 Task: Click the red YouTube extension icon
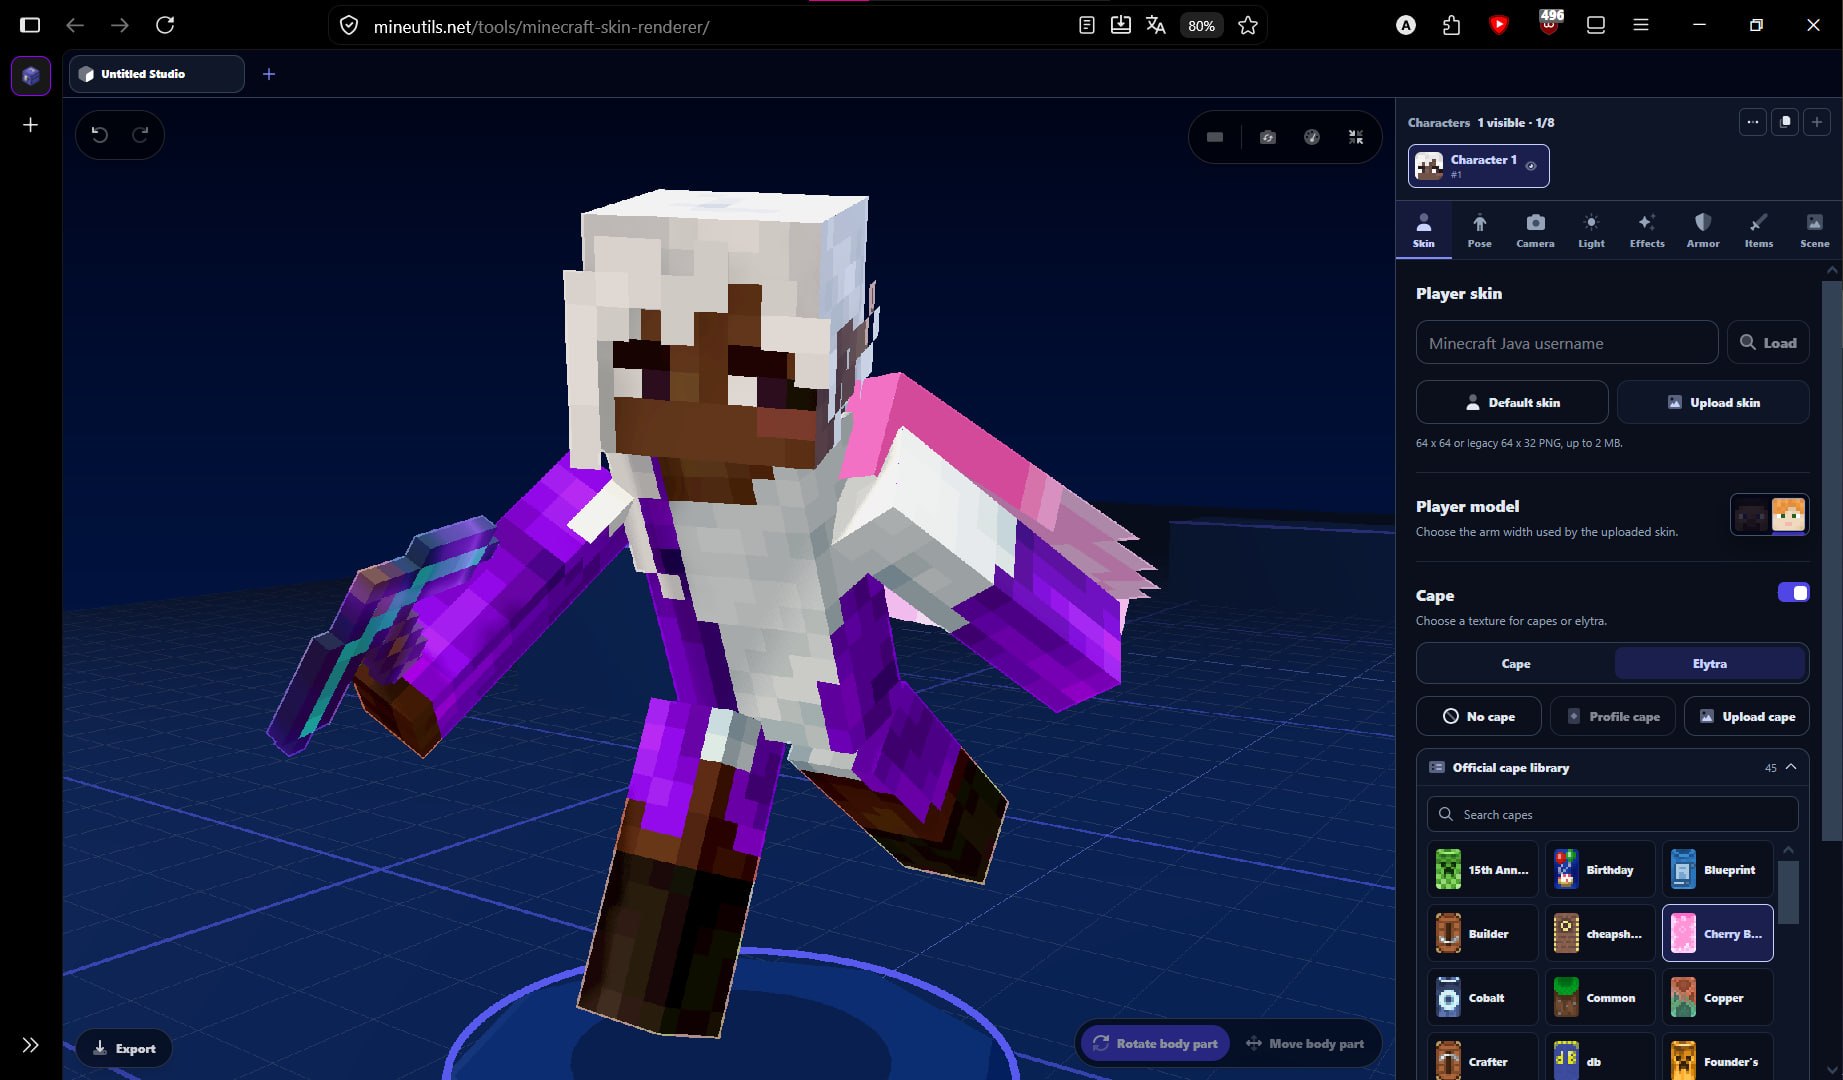point(1498,25)
